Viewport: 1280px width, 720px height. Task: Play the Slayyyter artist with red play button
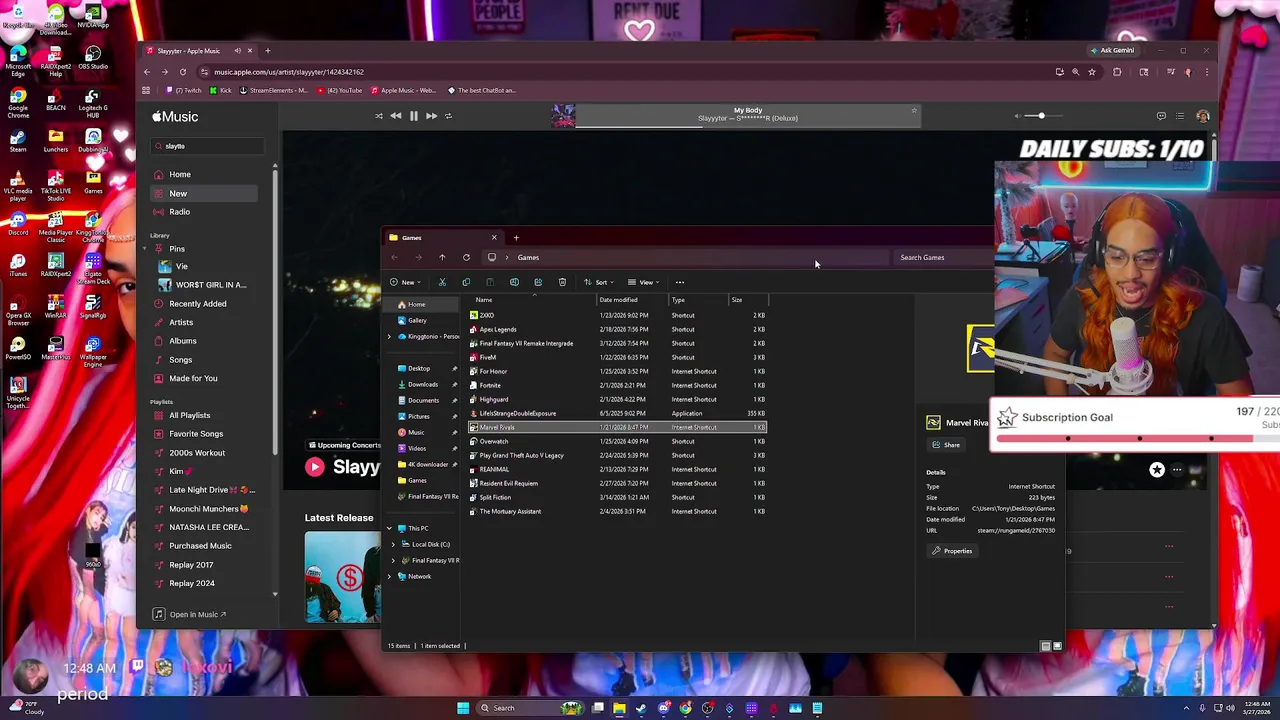pos(315,467)
